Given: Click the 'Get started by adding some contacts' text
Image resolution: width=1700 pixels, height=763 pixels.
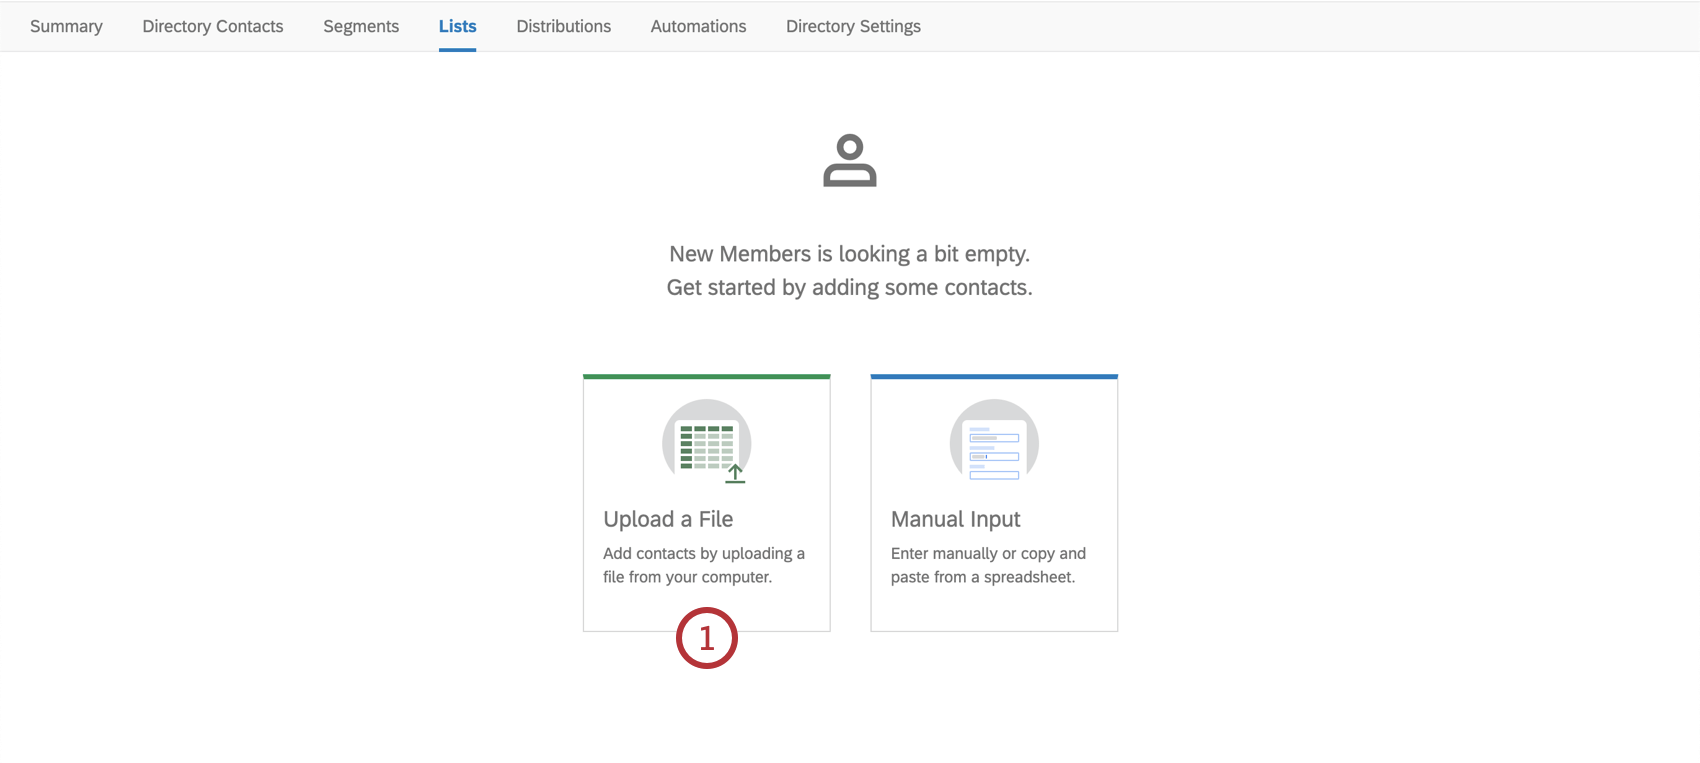Looking at the screenshot, I should pyautogui.click(x=849, y=288).
